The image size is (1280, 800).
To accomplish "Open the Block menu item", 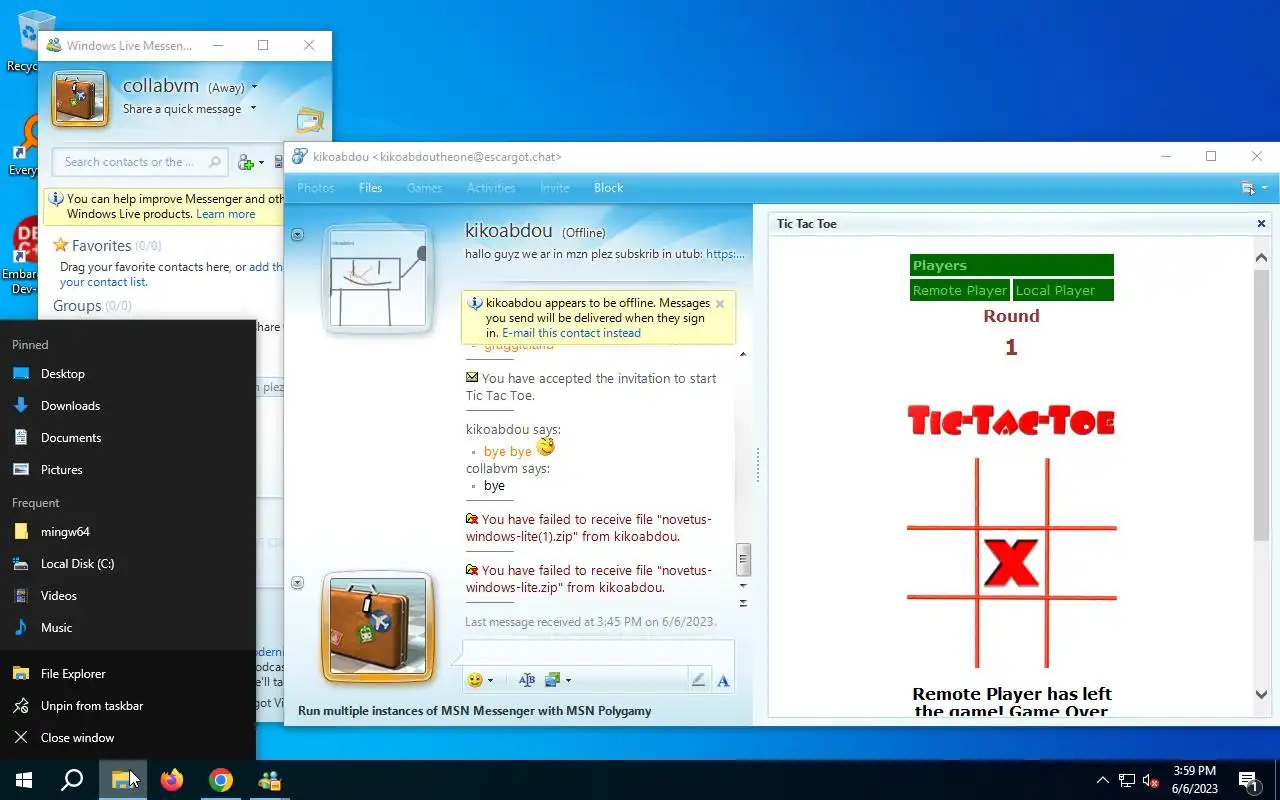I will coord(608,188).
